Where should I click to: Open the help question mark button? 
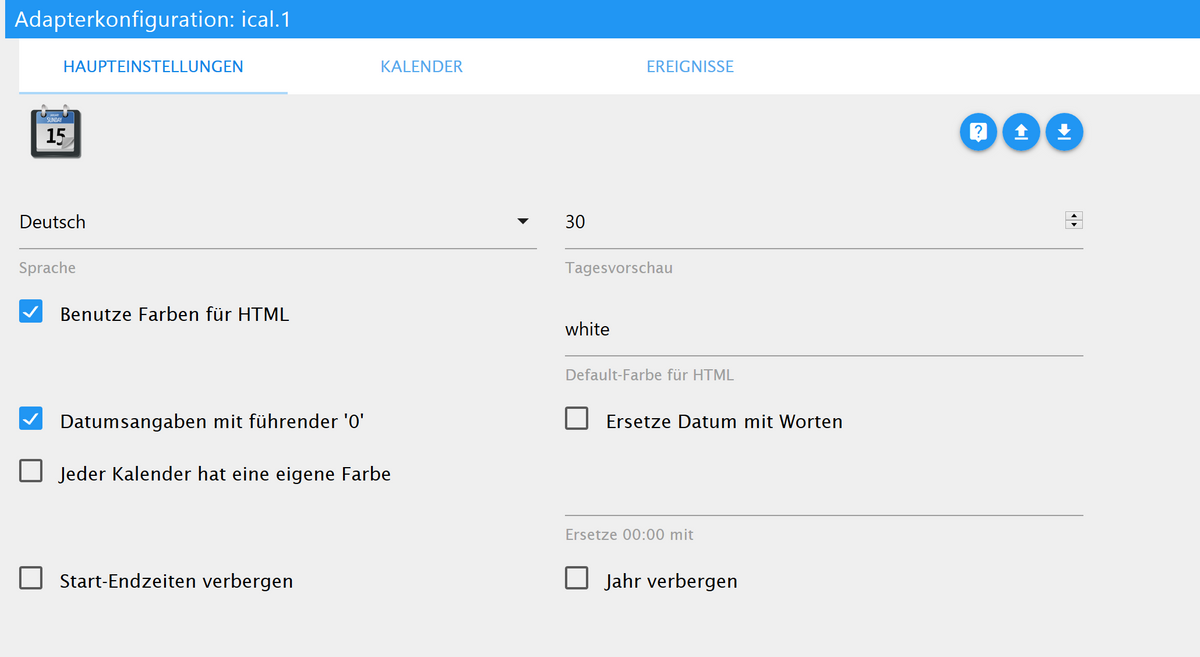pos(978,132)
